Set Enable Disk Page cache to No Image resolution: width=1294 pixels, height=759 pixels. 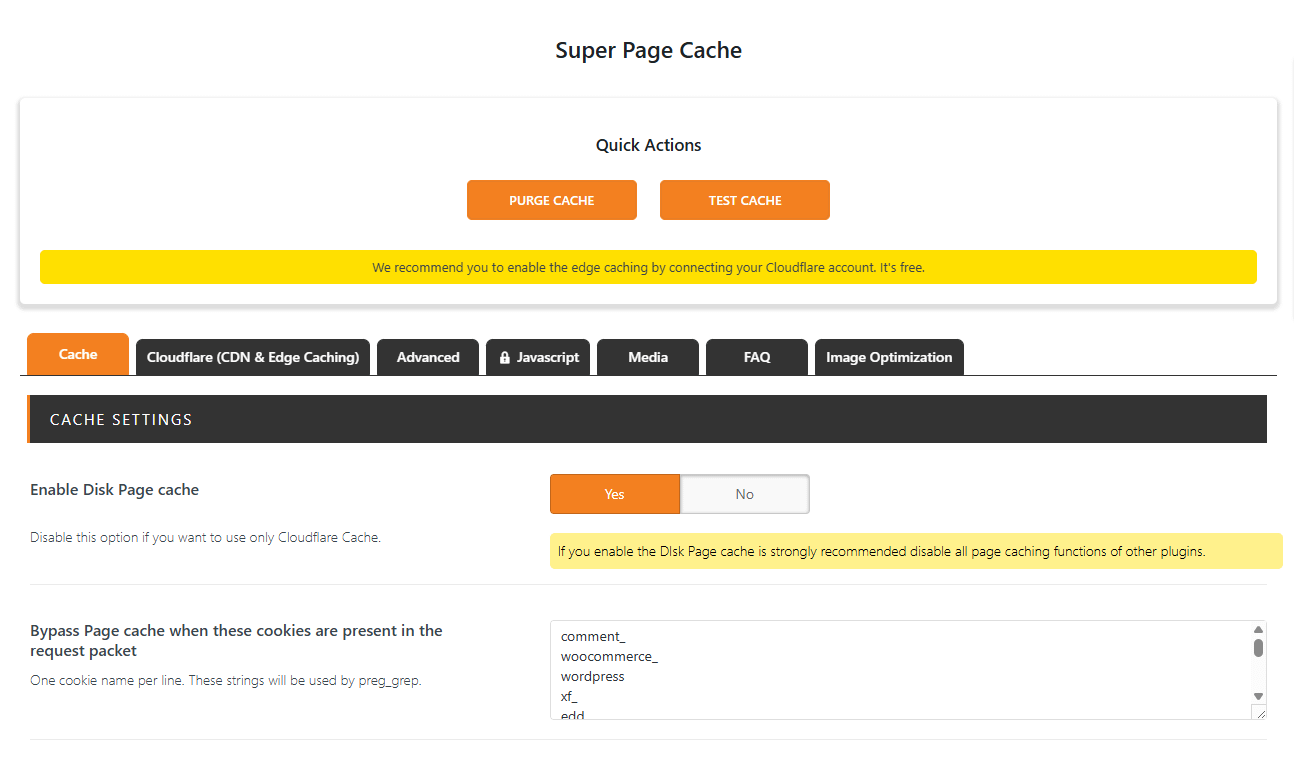(x=745, y=494)
